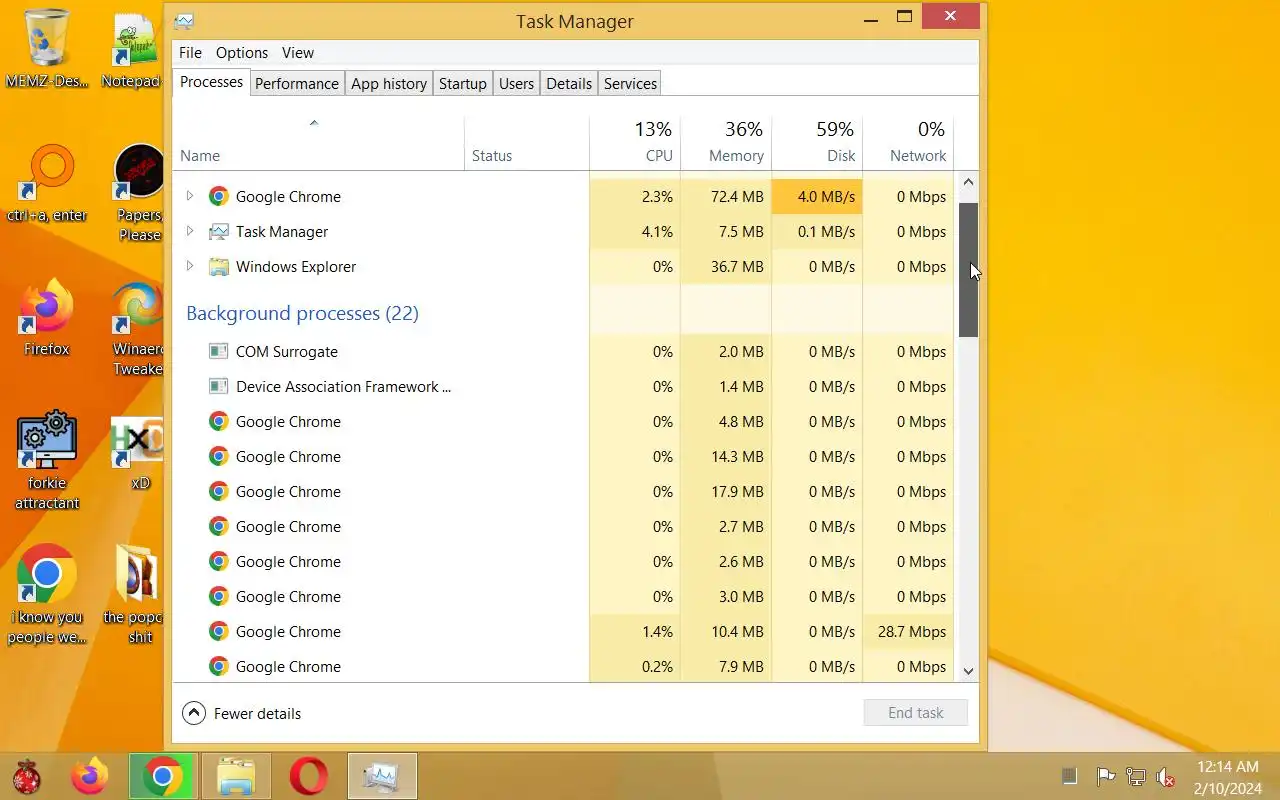Switch to the Details tab

coord(569,84)
